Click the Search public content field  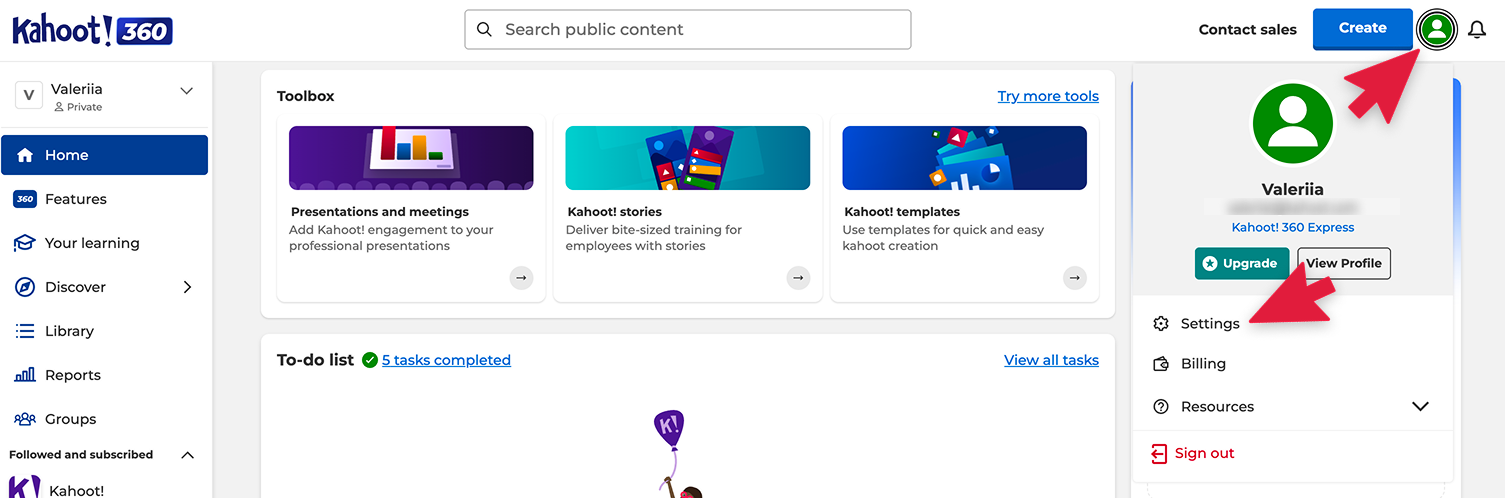pyautogui.click(x=688, y=30)
